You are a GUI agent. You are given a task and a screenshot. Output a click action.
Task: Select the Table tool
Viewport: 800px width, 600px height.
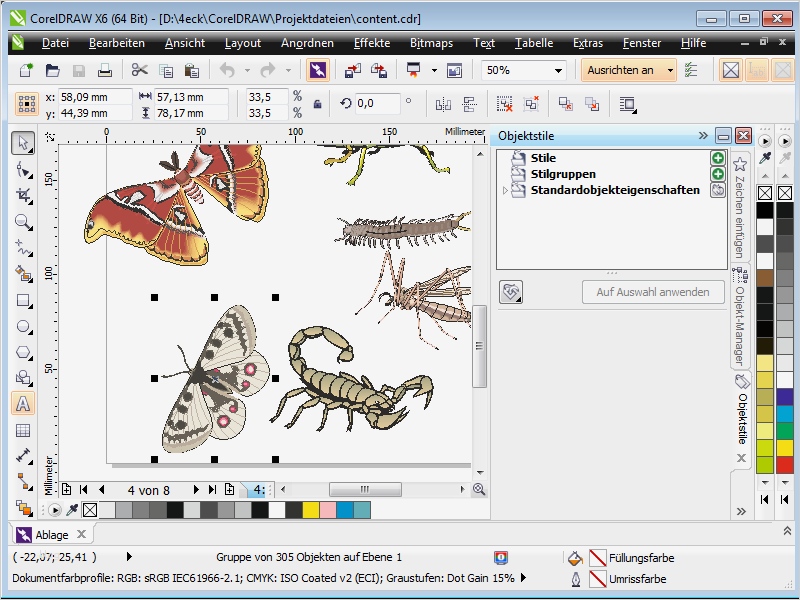pos(23,430)
